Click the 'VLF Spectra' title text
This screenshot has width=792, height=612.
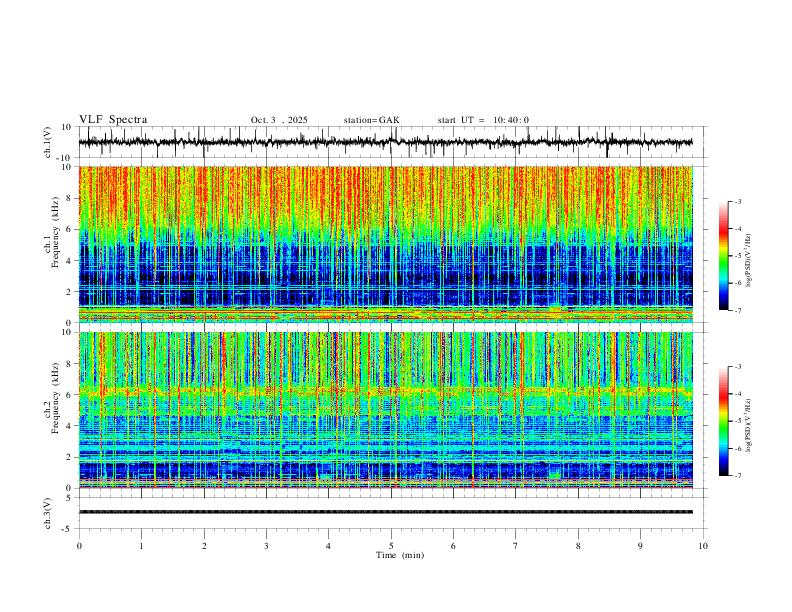(x=113, y=120)
